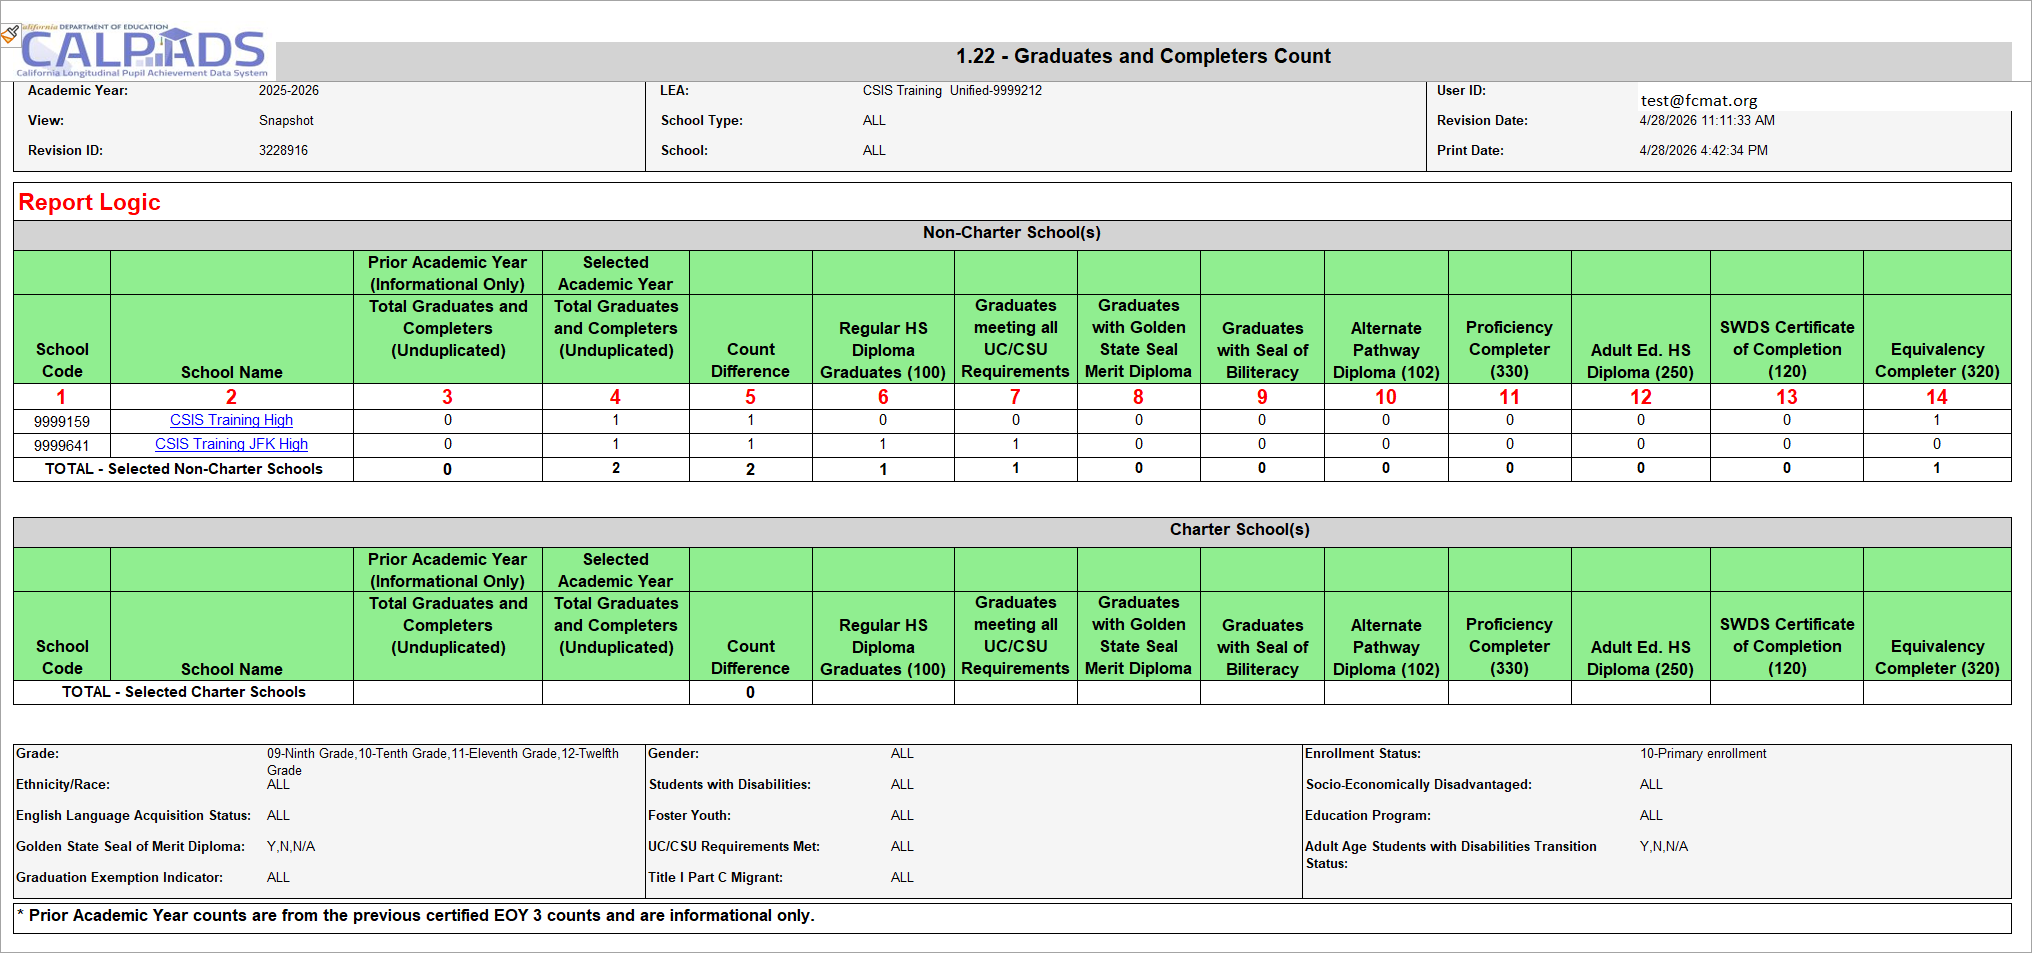The height and width of the screenshot is (953, 2032).
Task: Click Non-Charter "Alternate Pathway Diploma (102)" header
Action: 1386,350
